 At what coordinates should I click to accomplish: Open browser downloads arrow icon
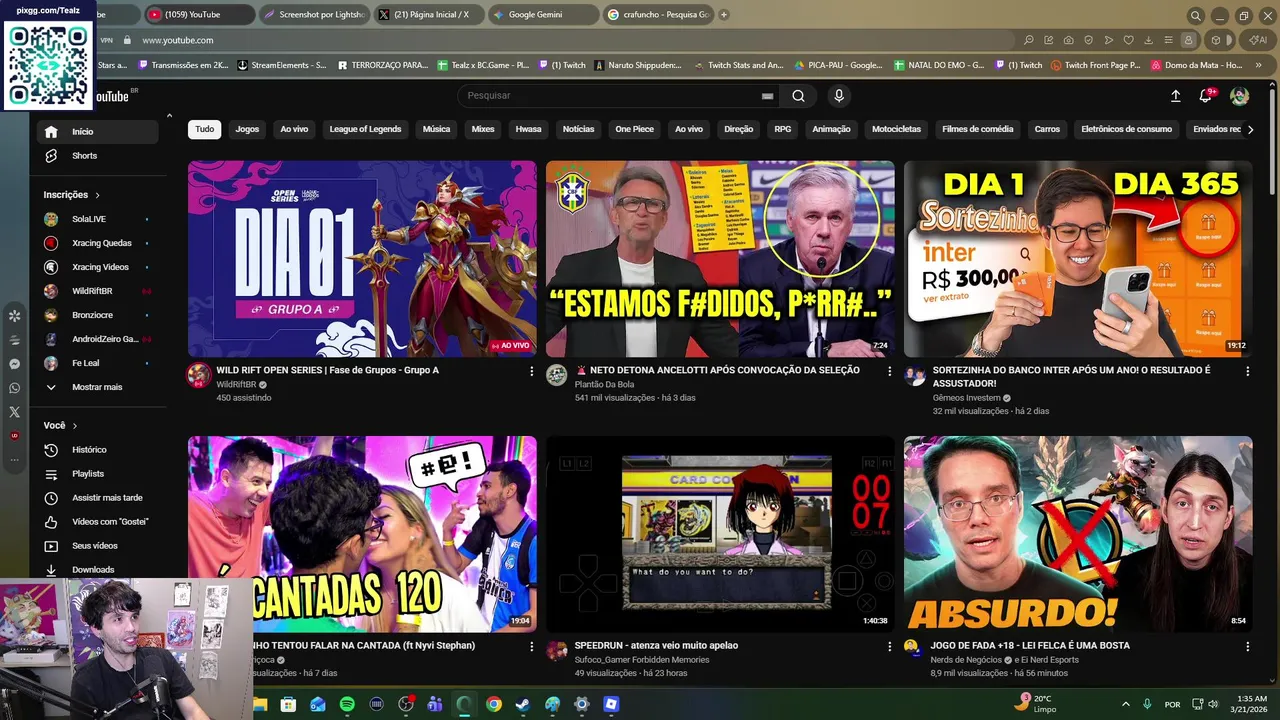(1148, 40)
